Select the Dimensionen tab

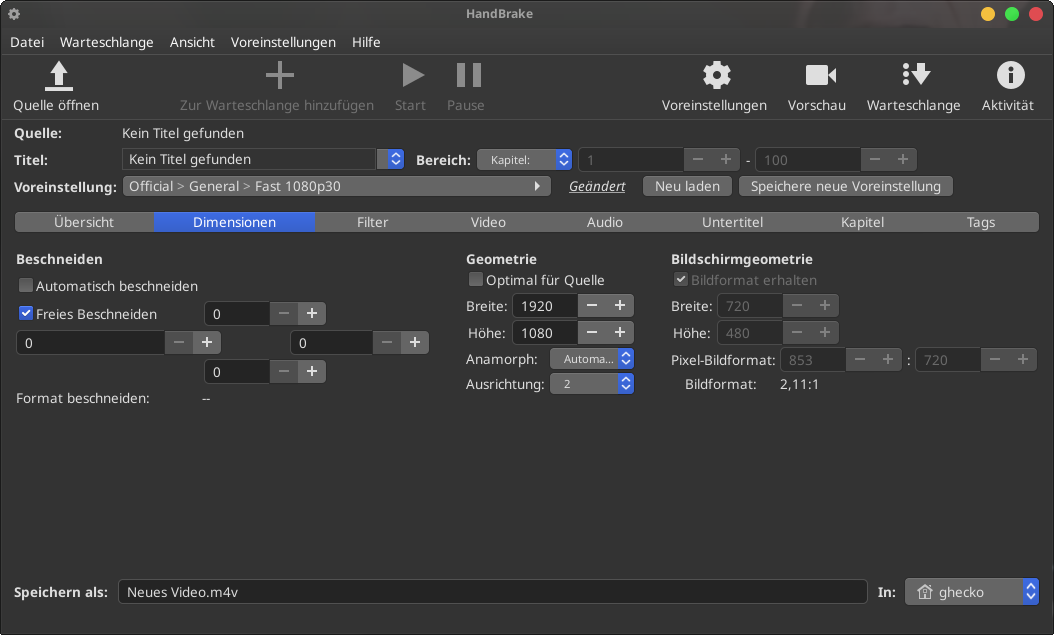tap(235, 222)
